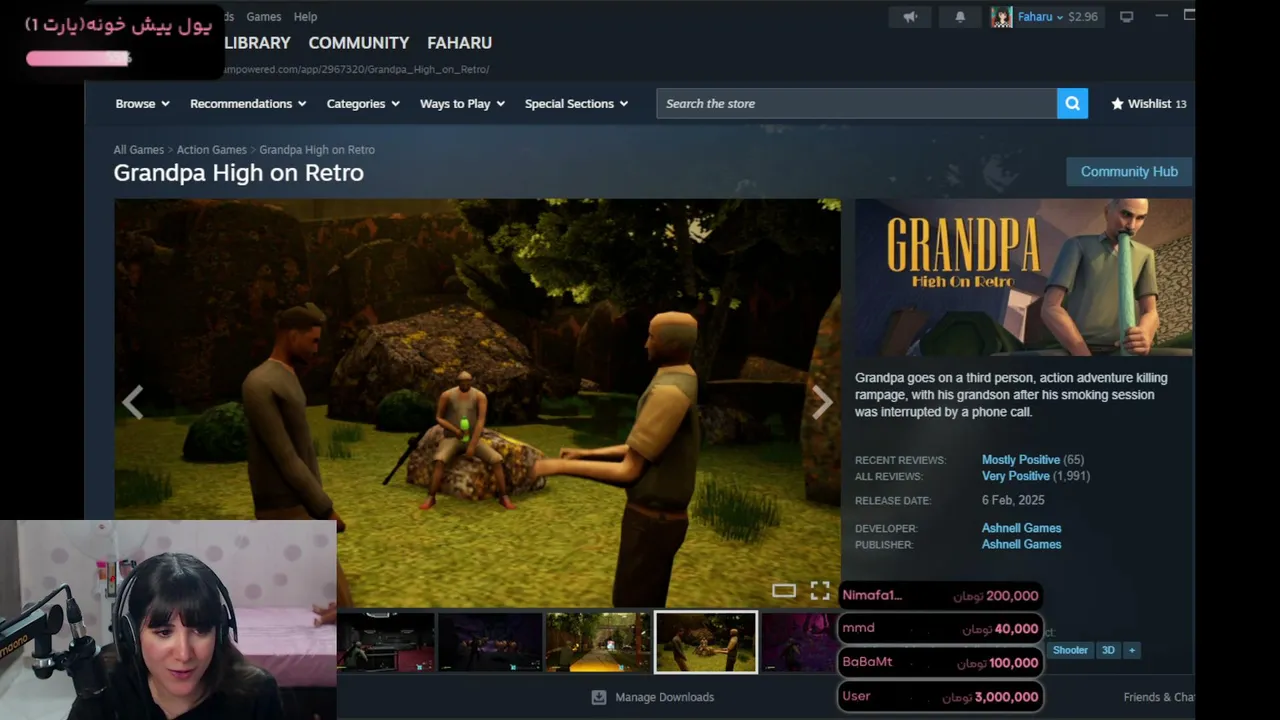
Task: Click the page title Grandpa High on Retro
Action: [238, 173]
